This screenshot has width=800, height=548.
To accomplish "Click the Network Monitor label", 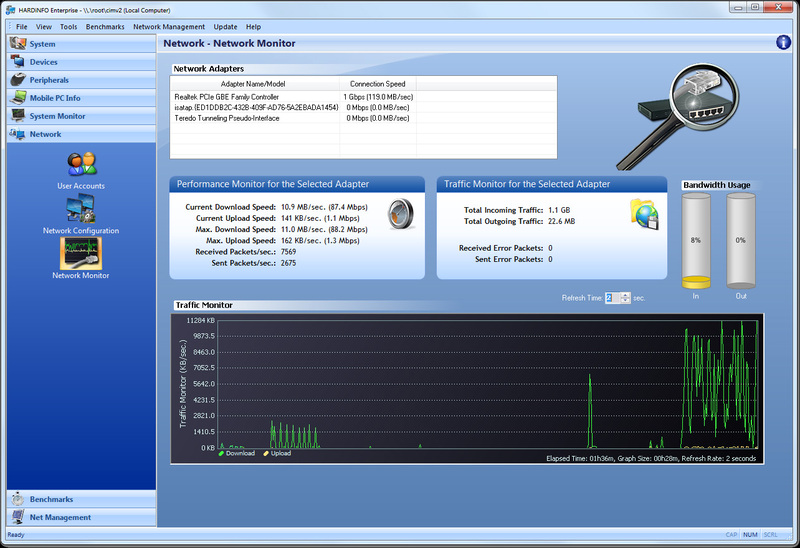I will 81,275.
